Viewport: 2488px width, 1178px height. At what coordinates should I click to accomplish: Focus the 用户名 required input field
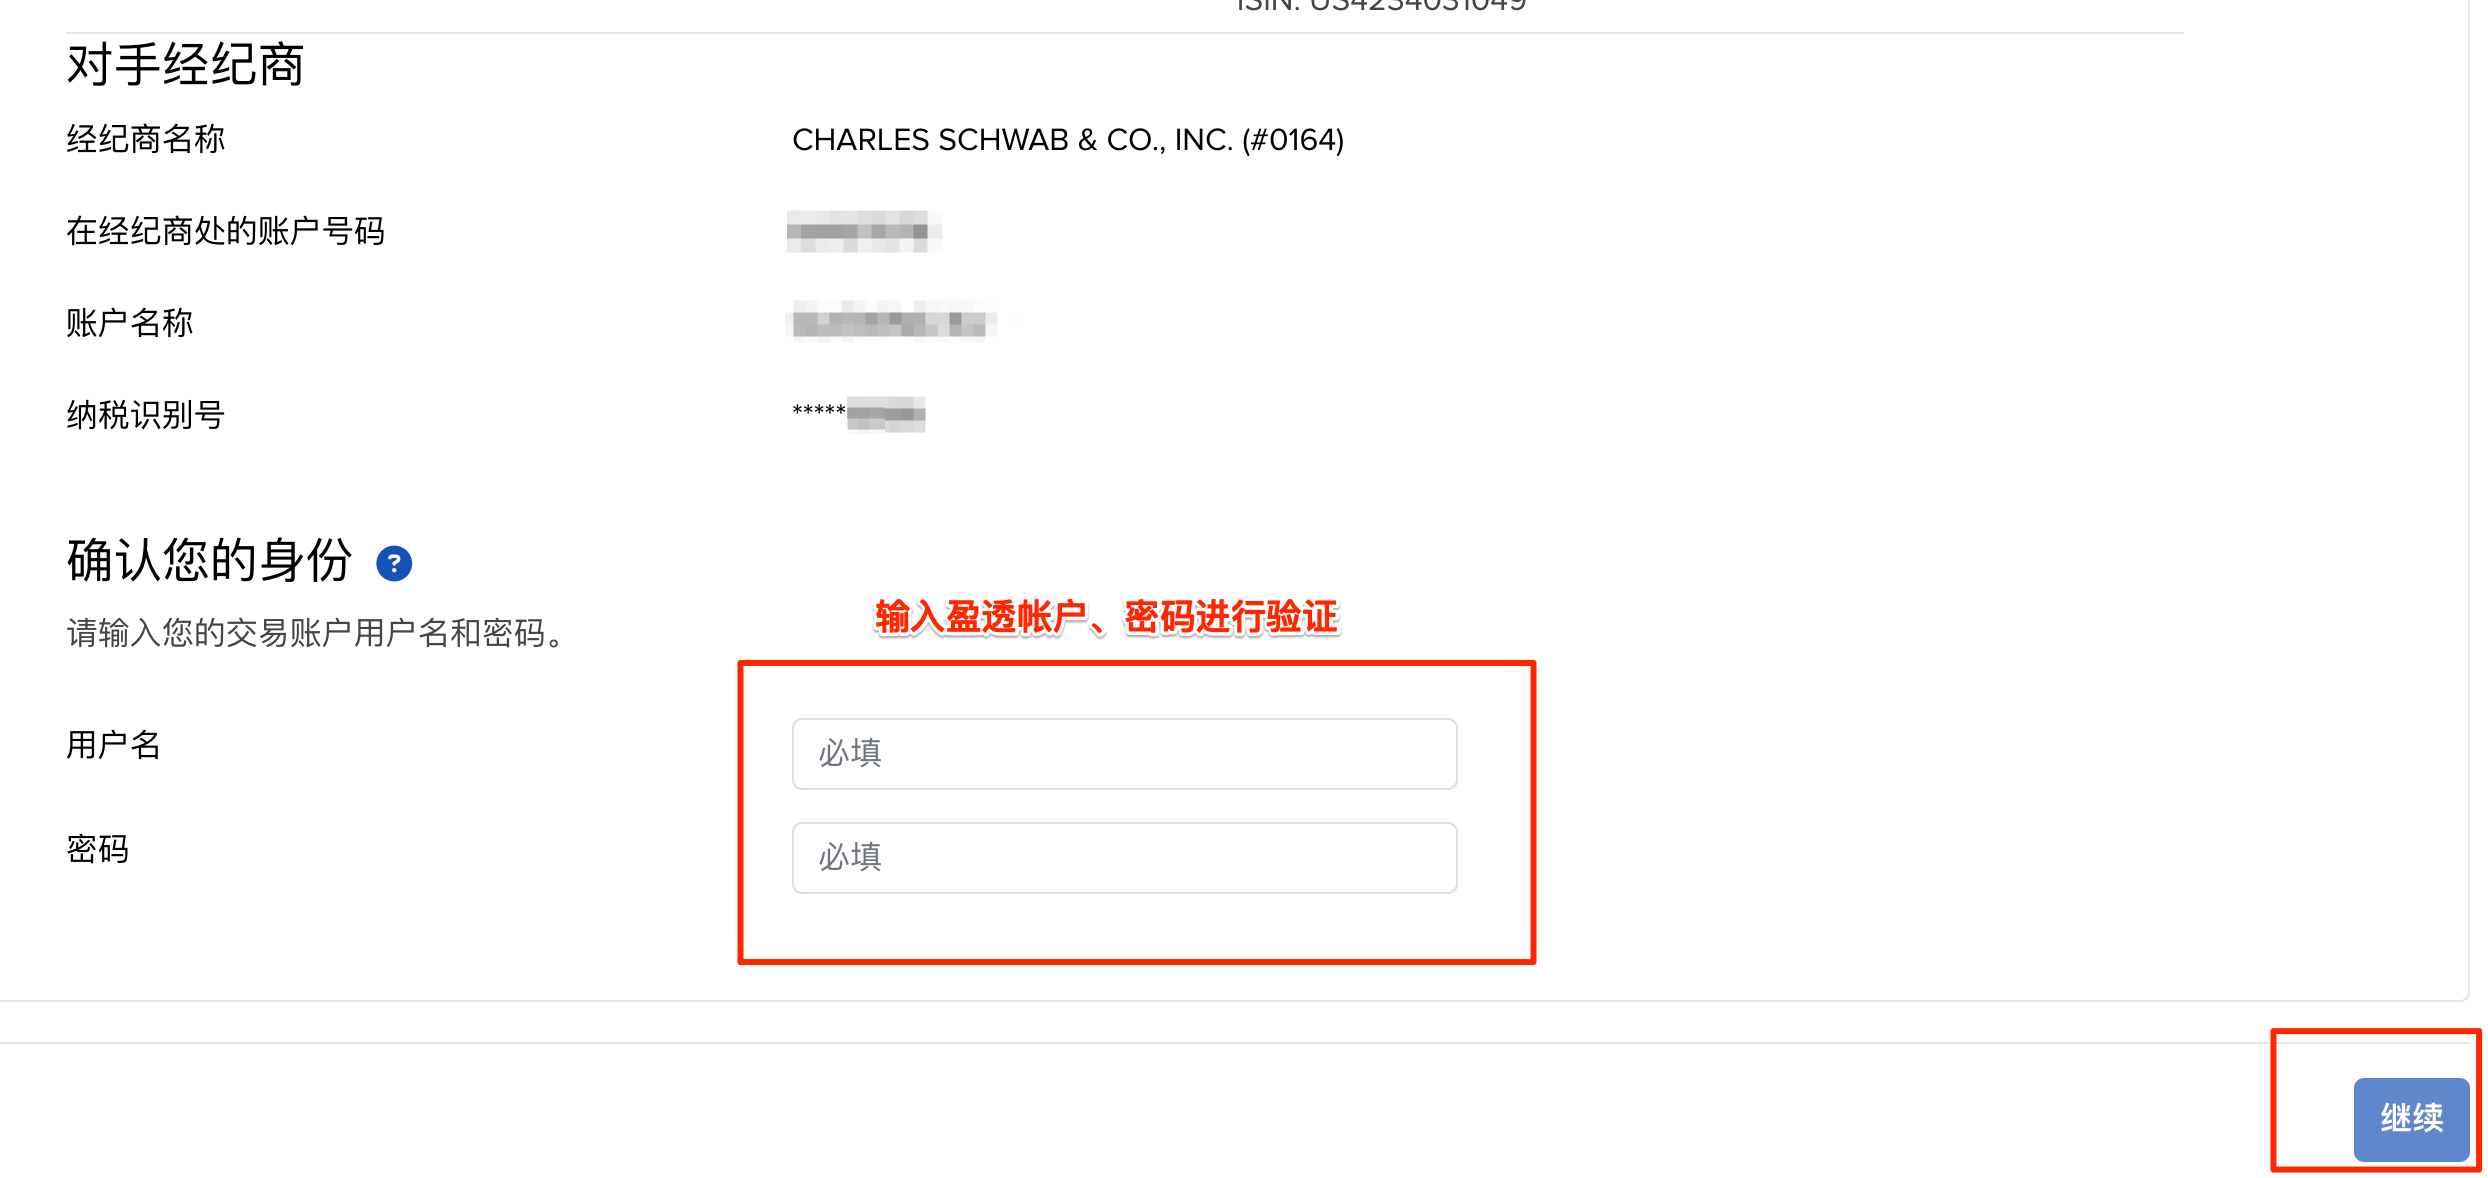click(x=1124, y=754)
